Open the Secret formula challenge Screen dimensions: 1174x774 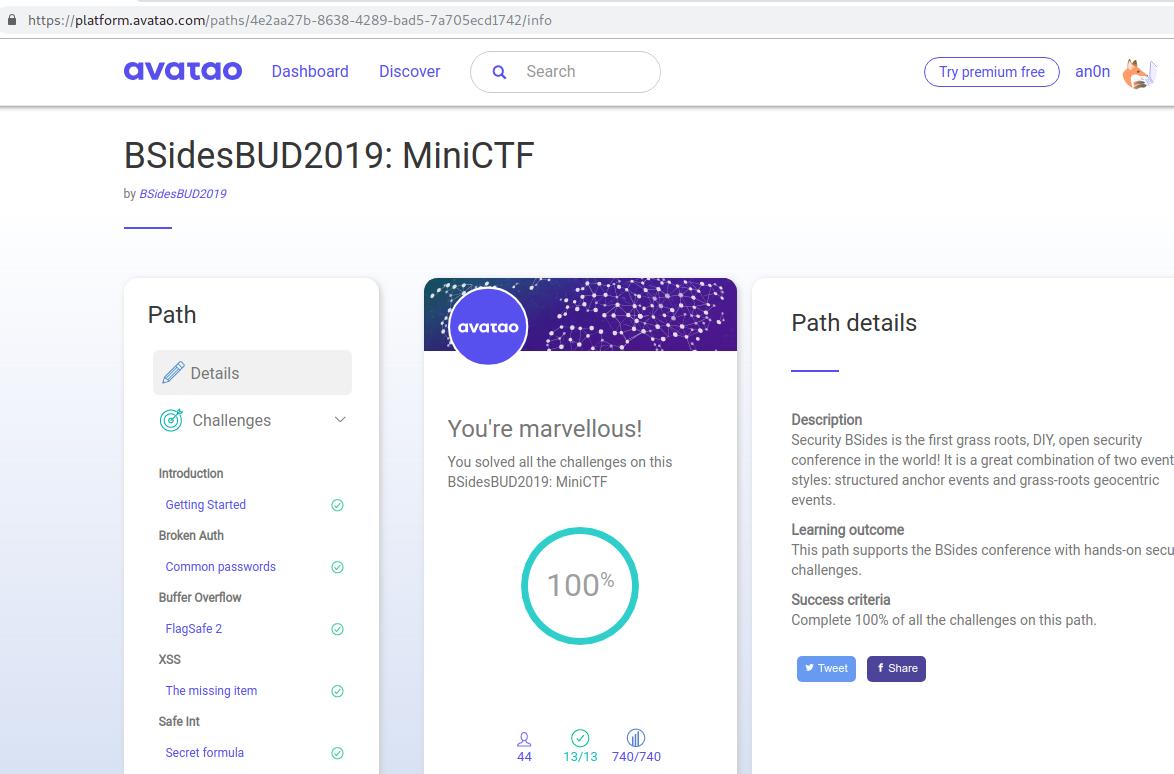pos(204,753)
